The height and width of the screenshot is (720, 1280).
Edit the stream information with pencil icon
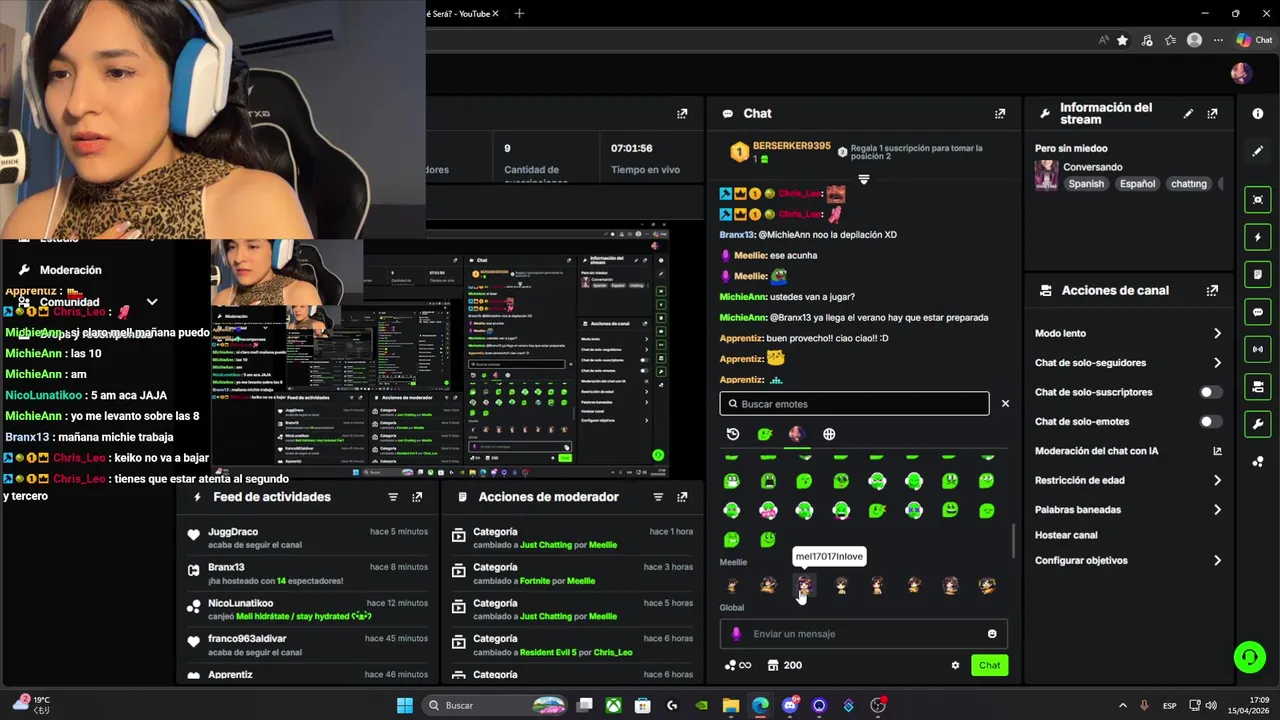click(x=1188, y=114)
